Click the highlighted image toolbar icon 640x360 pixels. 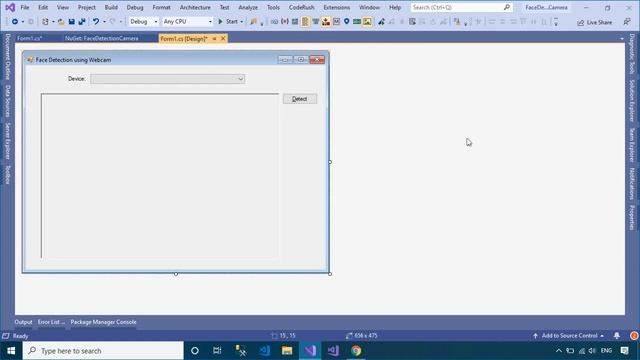(367, 22)
